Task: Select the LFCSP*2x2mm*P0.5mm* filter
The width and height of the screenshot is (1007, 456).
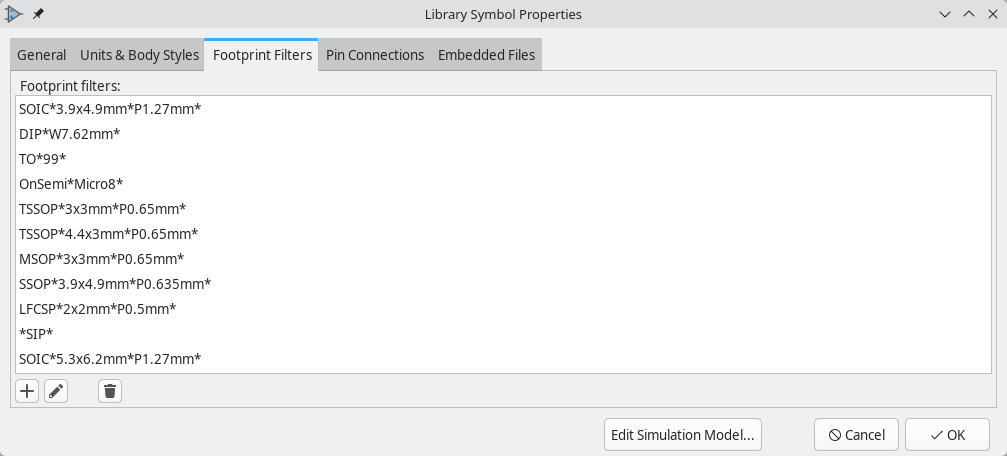Action: [x=97, y=309]
